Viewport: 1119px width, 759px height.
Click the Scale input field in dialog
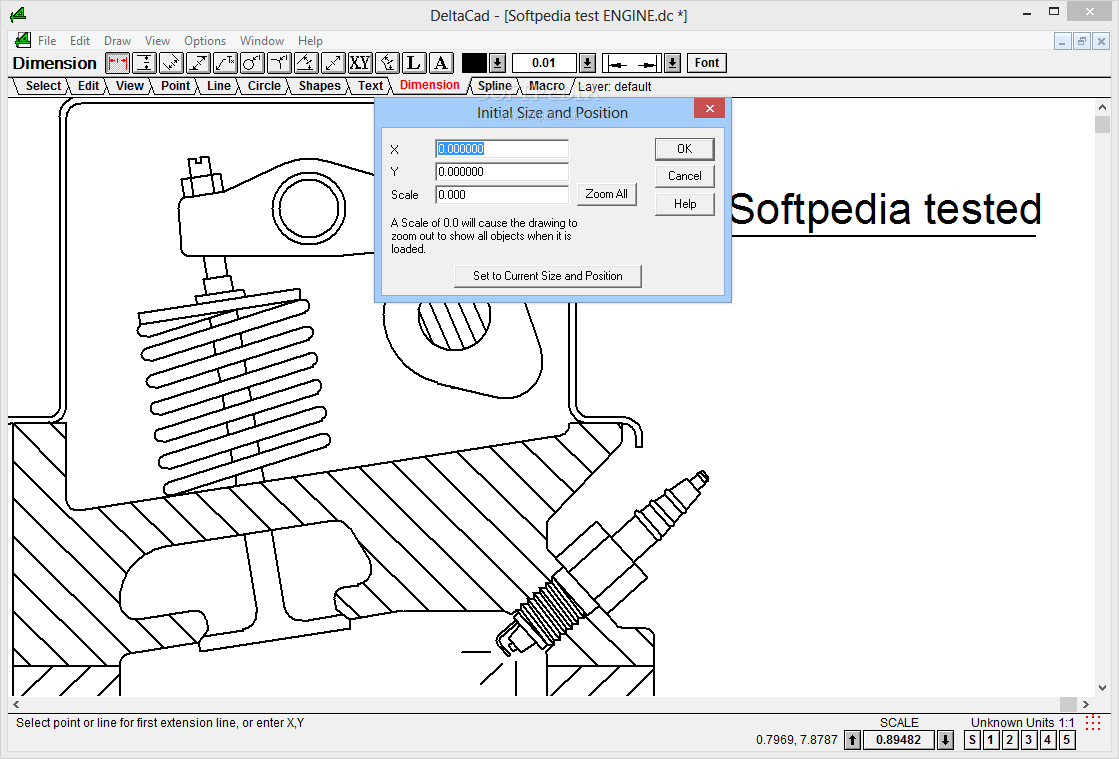502,194
